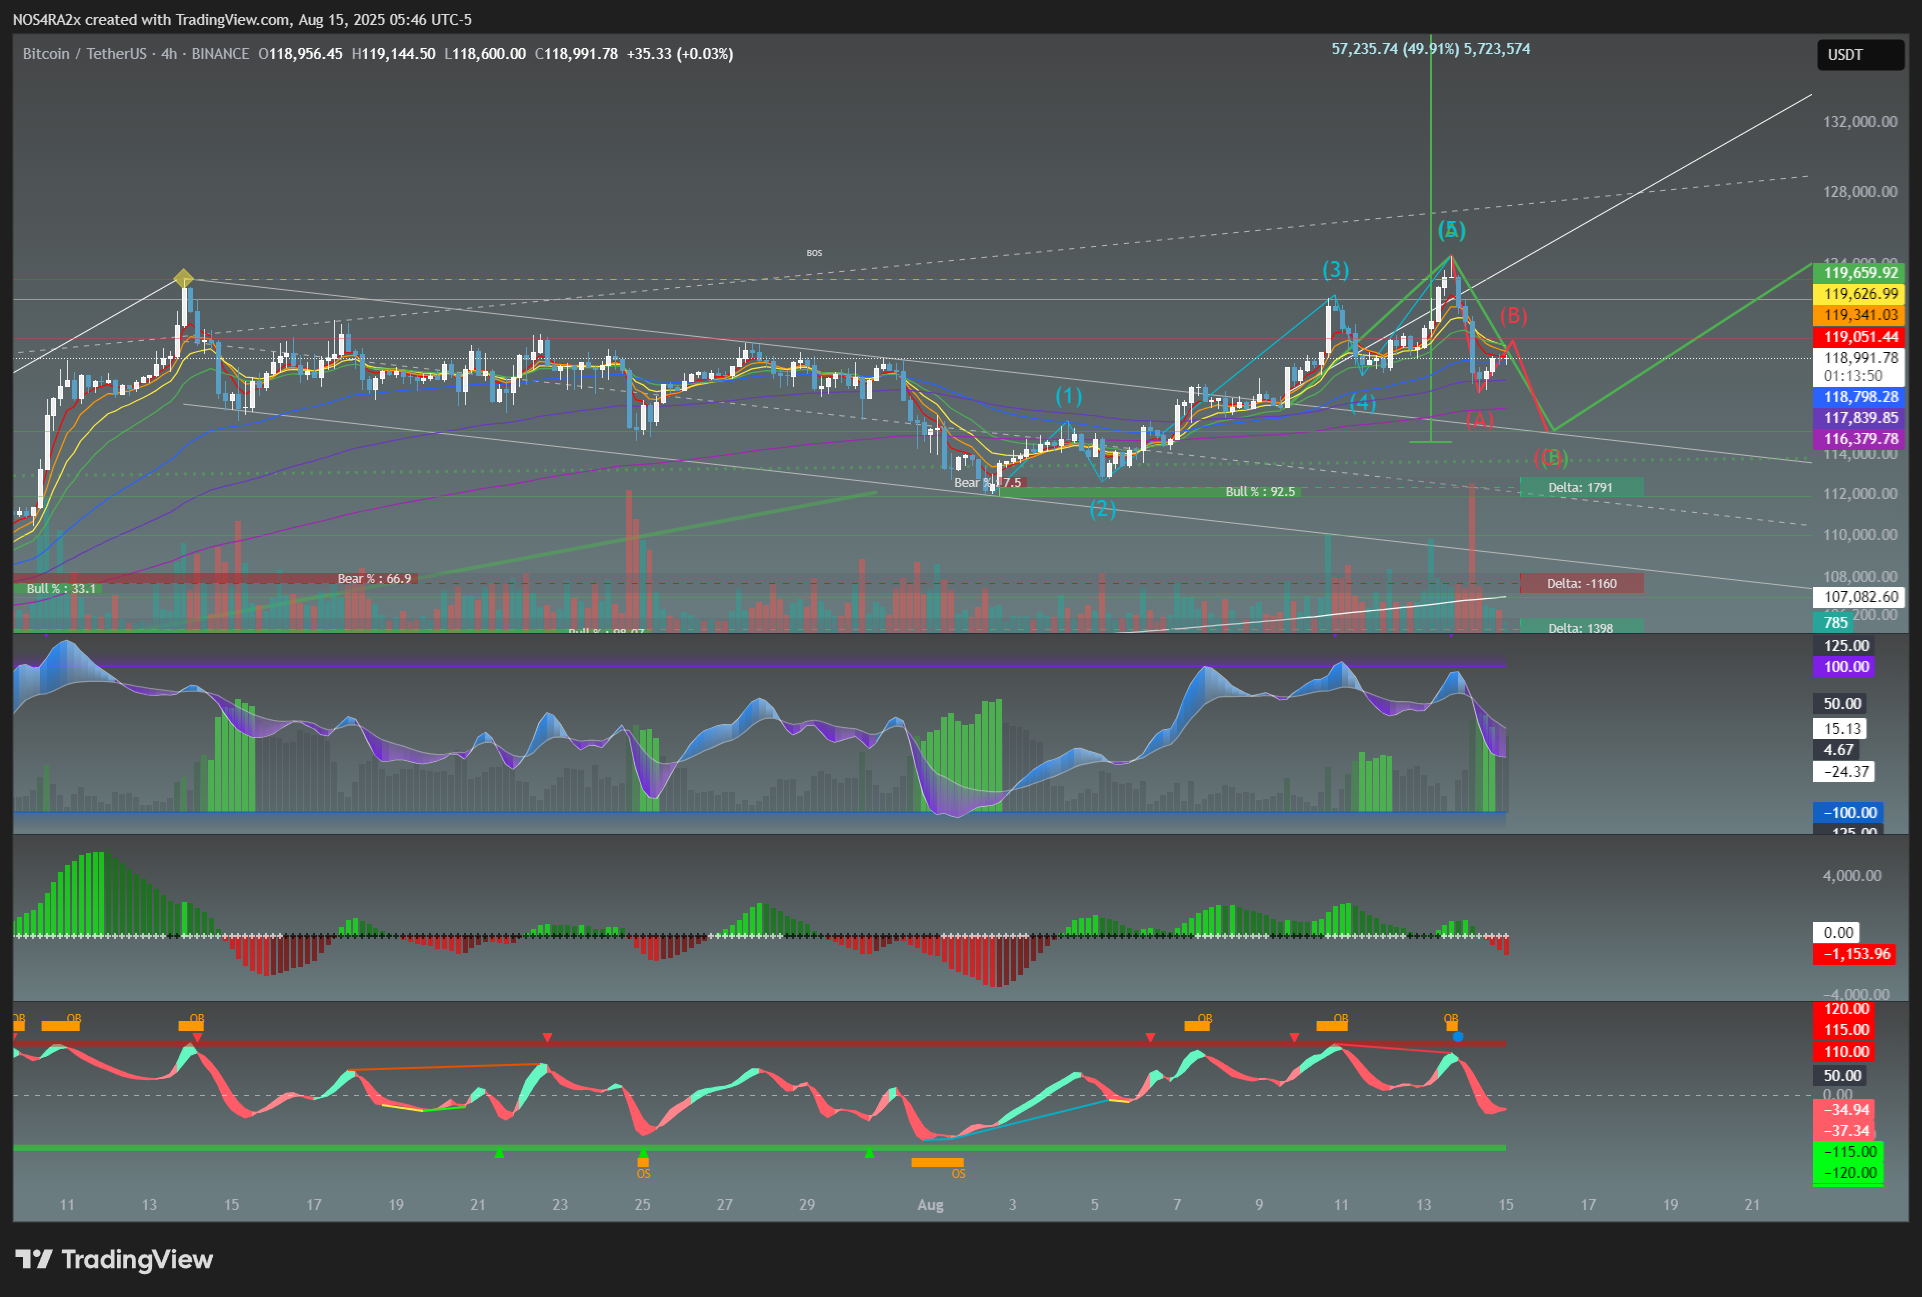Click the 4.67 oscillator value label

[x=1838, y=750]
